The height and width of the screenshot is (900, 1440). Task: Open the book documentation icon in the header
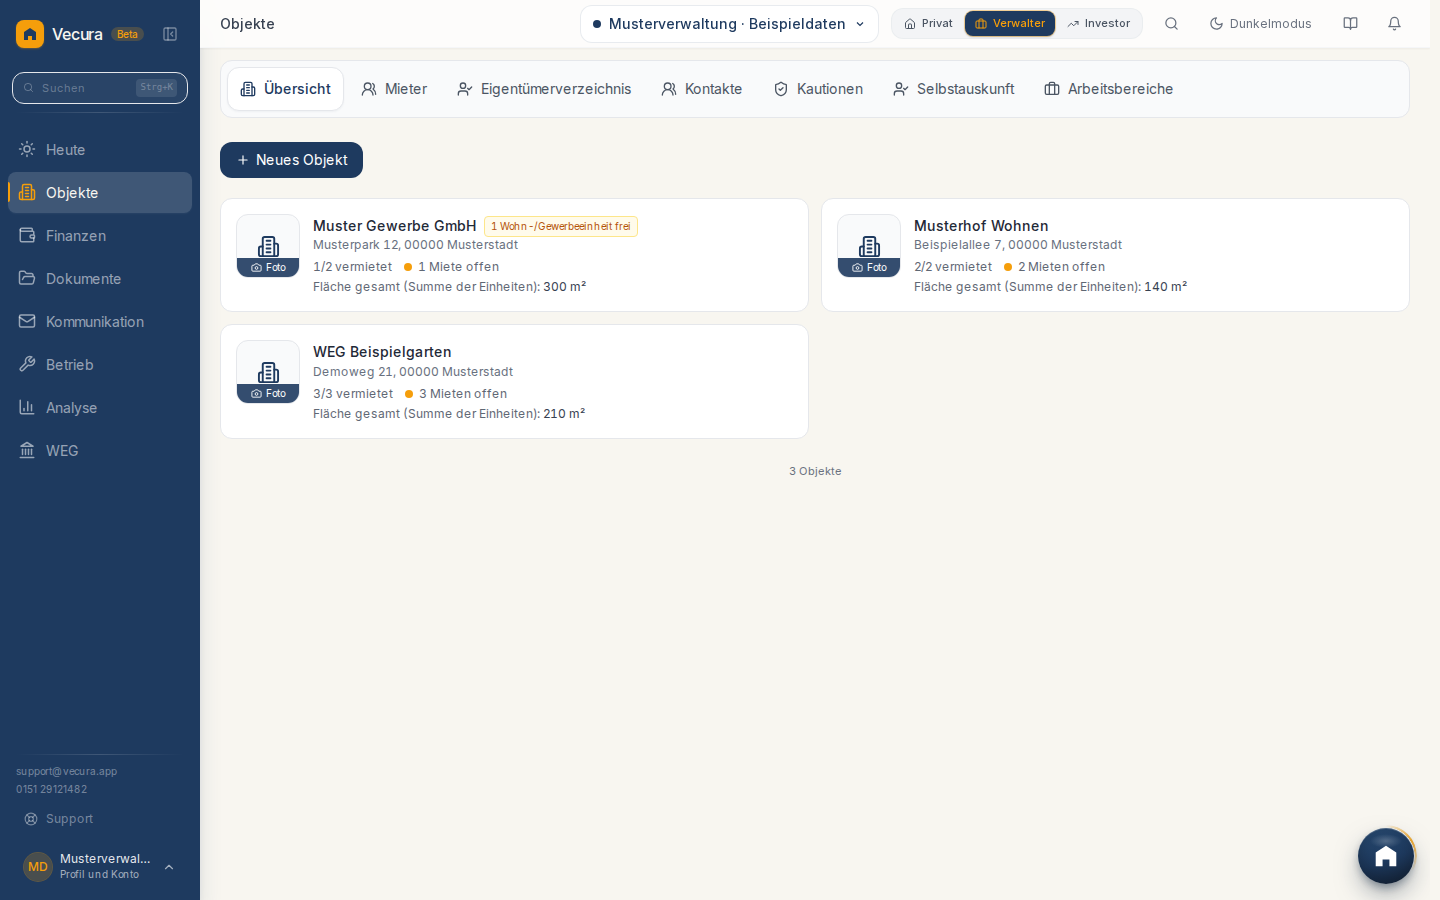point(1350,24)
